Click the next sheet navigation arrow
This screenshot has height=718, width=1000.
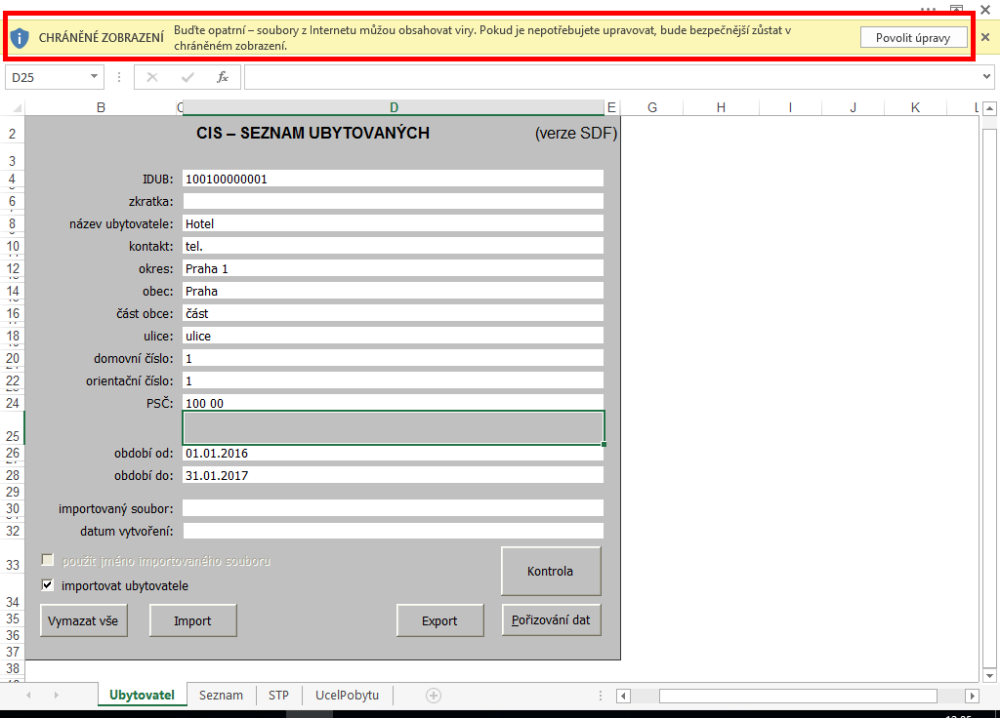point(56,695)
